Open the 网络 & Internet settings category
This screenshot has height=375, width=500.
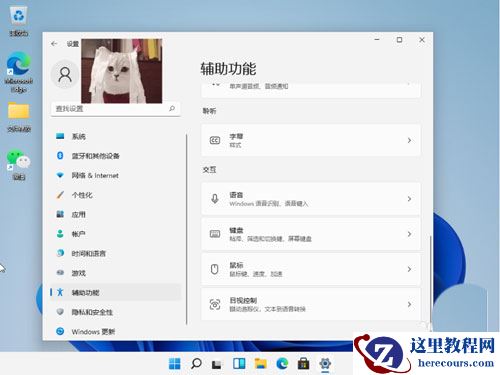coord(116,175)
